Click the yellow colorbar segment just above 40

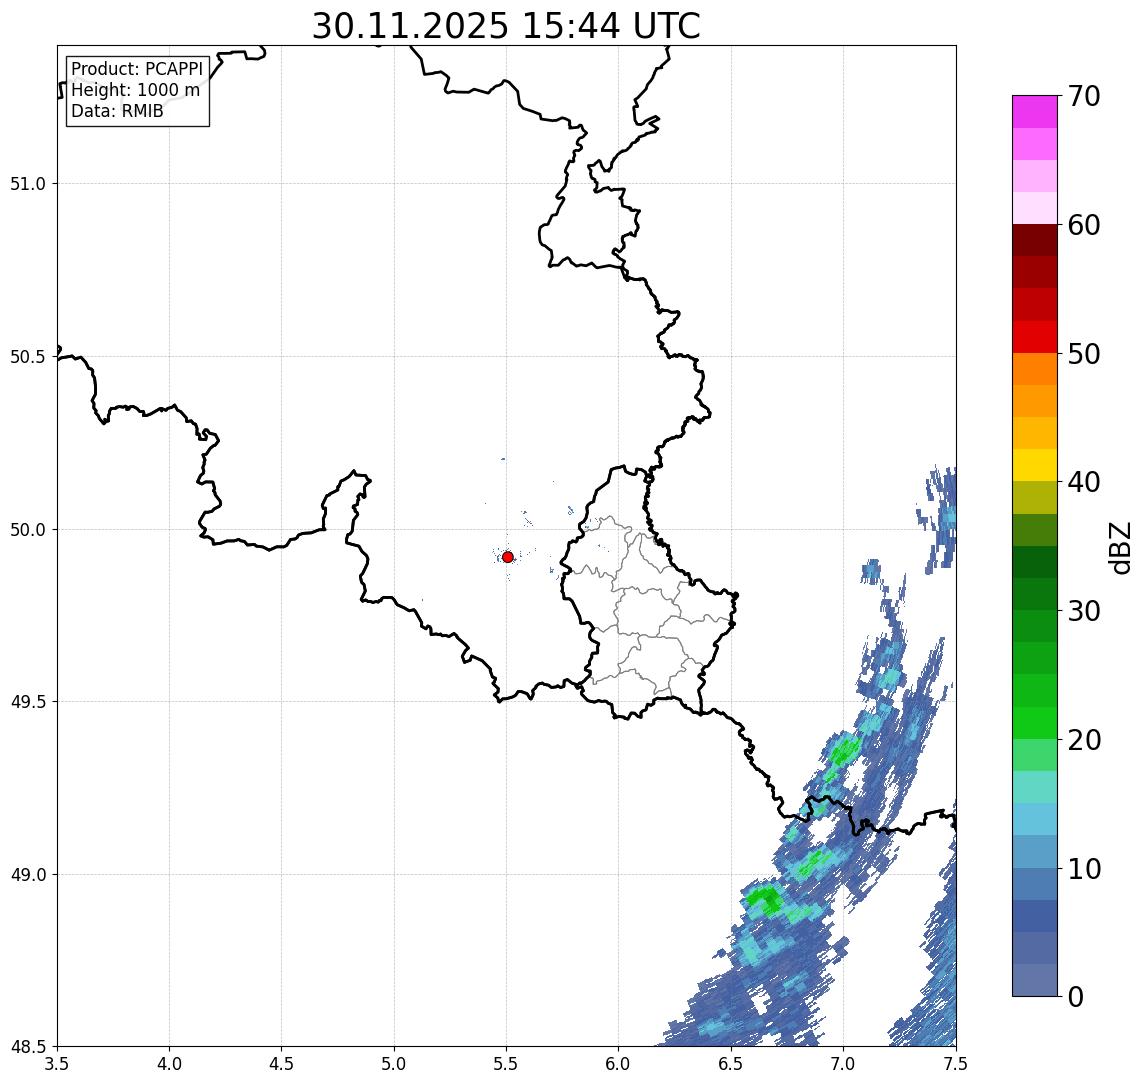(x=1035, y=465)
